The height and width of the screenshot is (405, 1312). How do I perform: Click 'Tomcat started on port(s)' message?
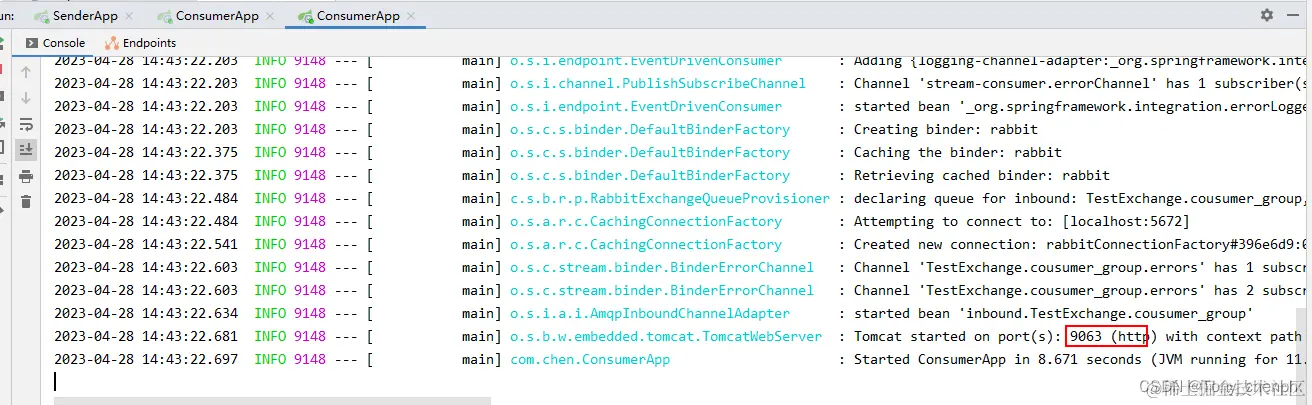1077,336
